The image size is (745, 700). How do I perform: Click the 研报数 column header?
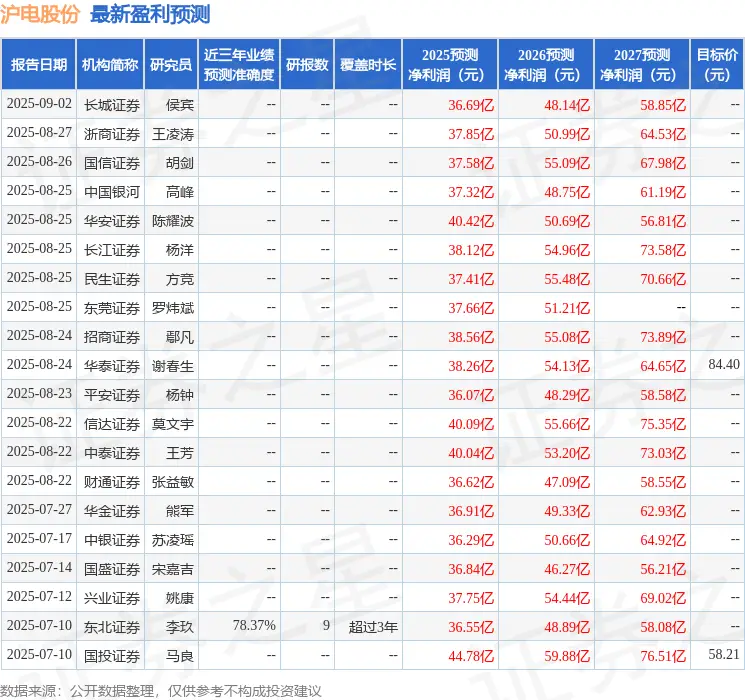pos(307,65)
